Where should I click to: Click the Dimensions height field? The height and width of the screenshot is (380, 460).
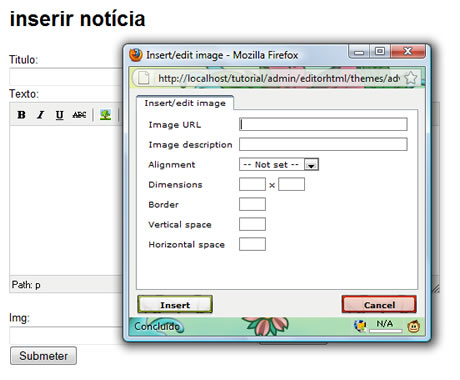[291, 184]
